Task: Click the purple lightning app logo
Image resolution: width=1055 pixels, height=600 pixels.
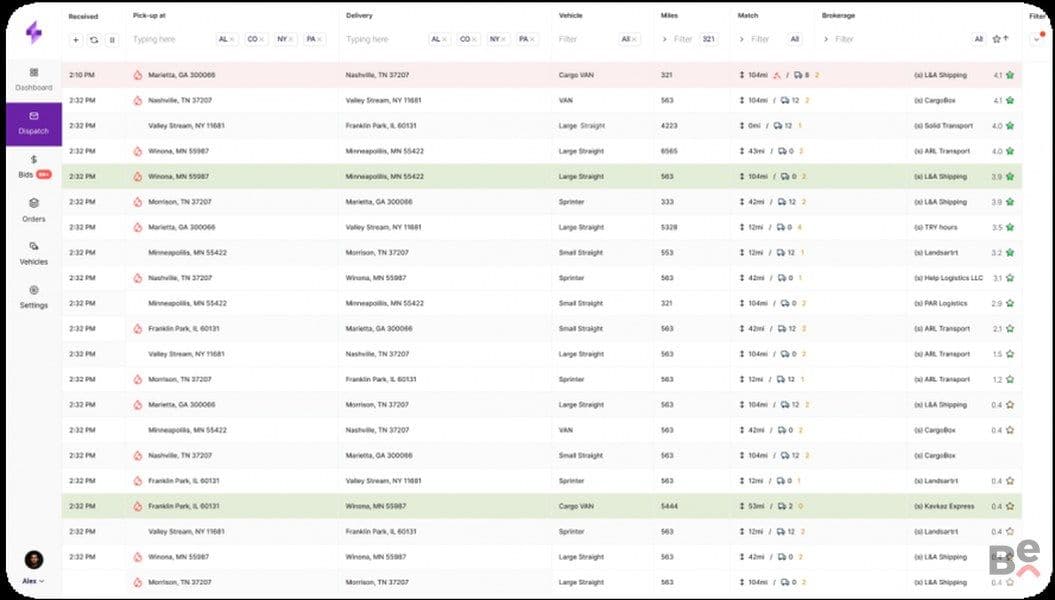Action: (34, 32)
